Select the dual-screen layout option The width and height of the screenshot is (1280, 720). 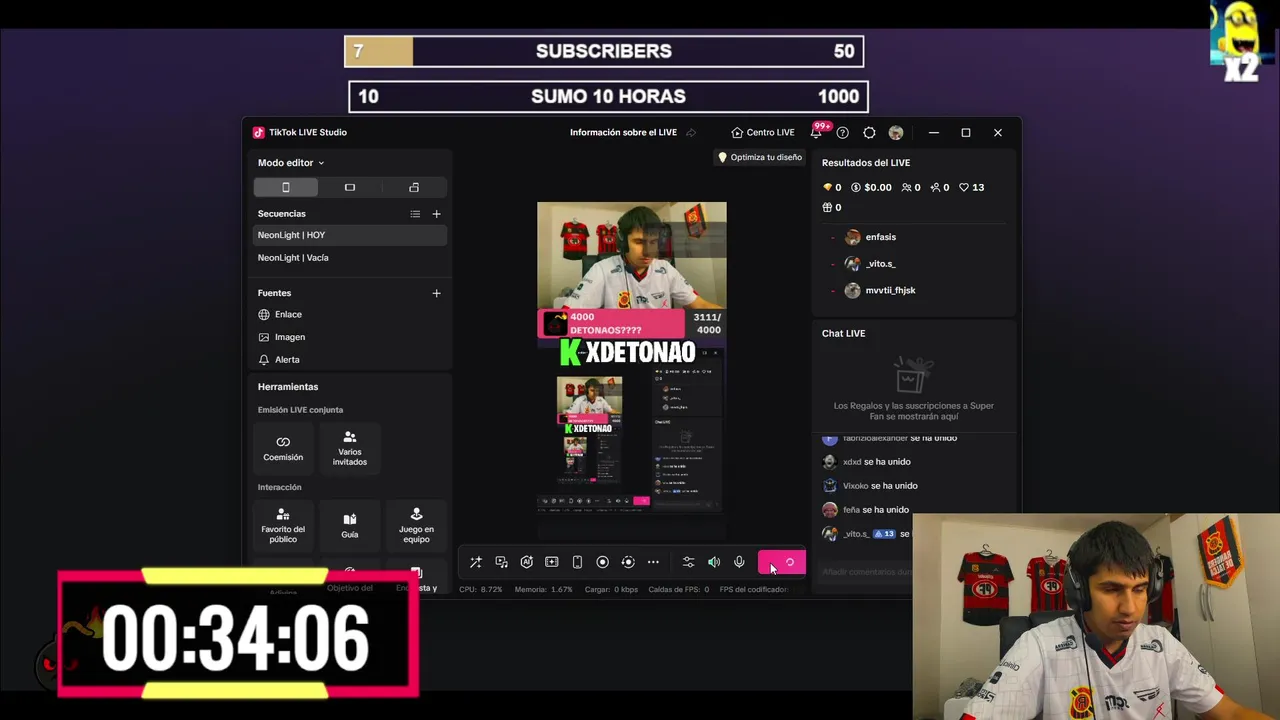[x=414, y=187]
